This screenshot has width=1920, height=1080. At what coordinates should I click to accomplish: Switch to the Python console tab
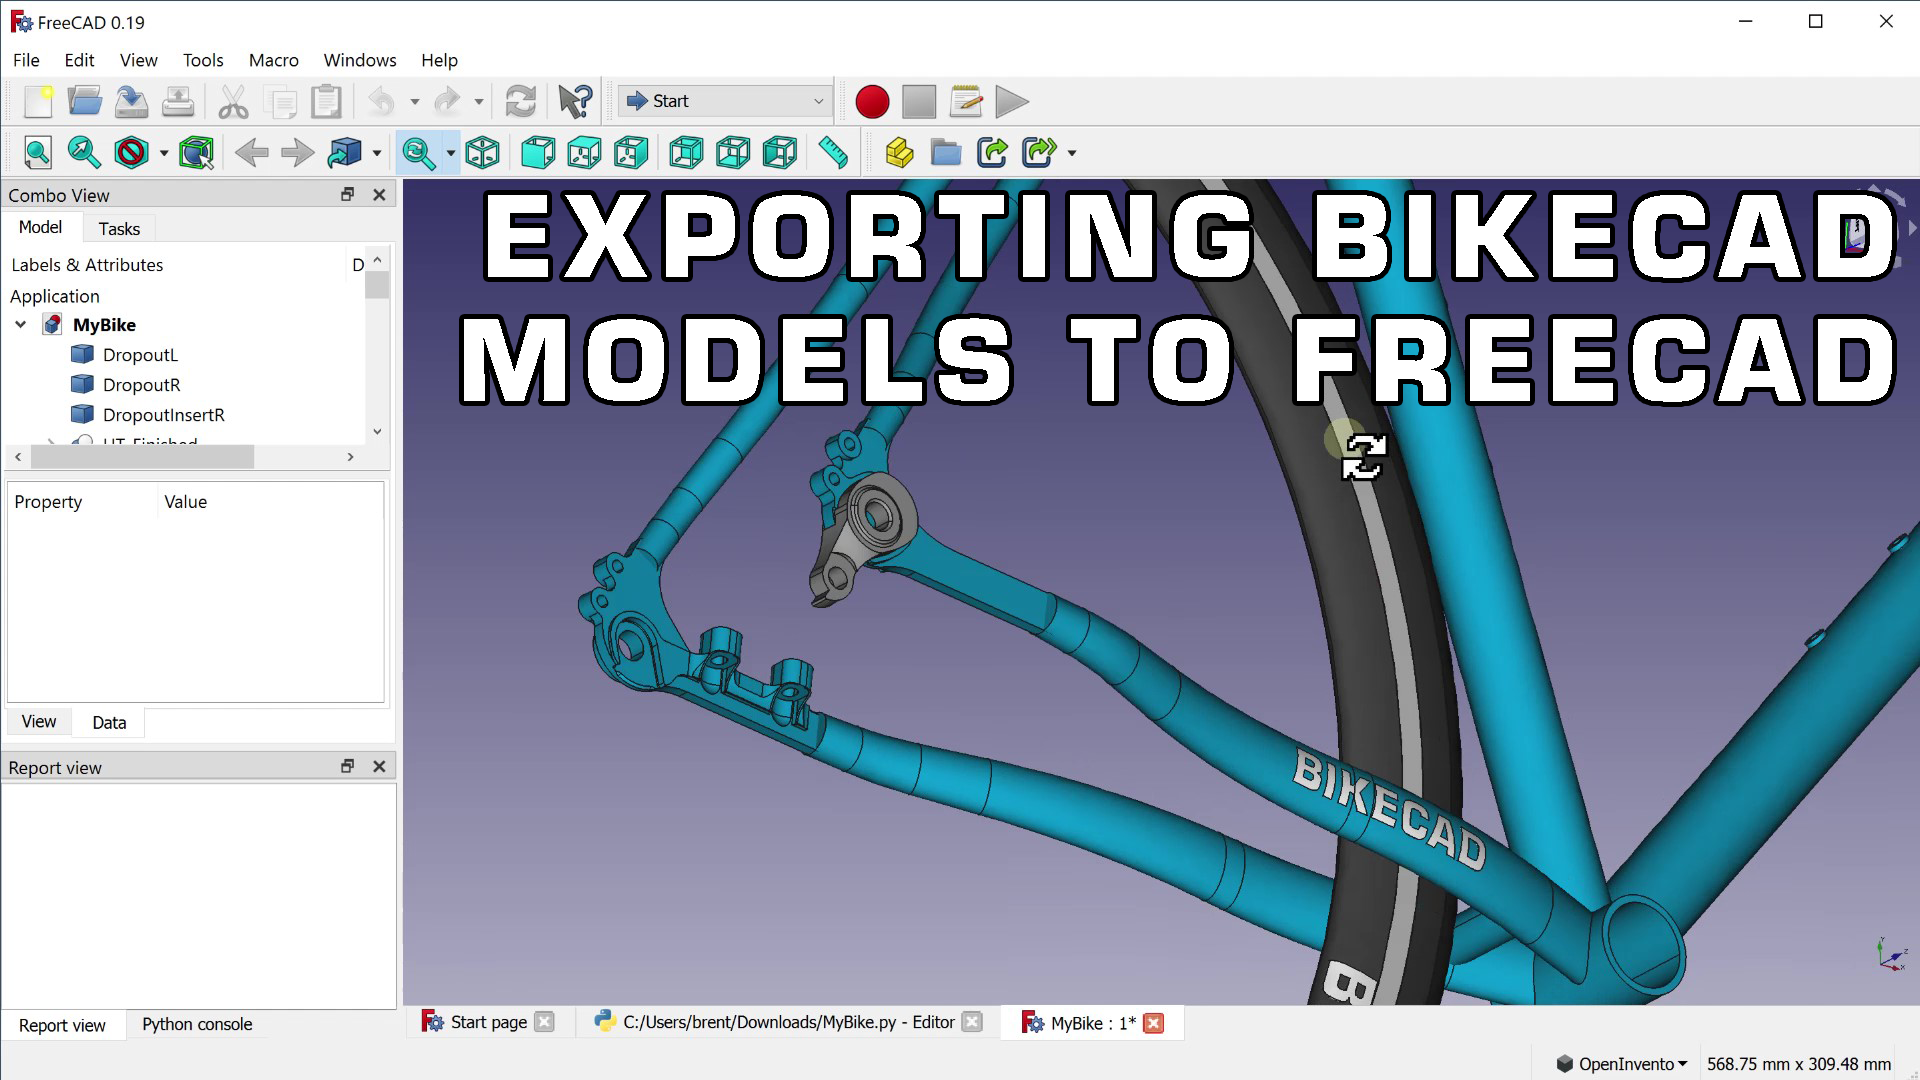coord(197,1024)
